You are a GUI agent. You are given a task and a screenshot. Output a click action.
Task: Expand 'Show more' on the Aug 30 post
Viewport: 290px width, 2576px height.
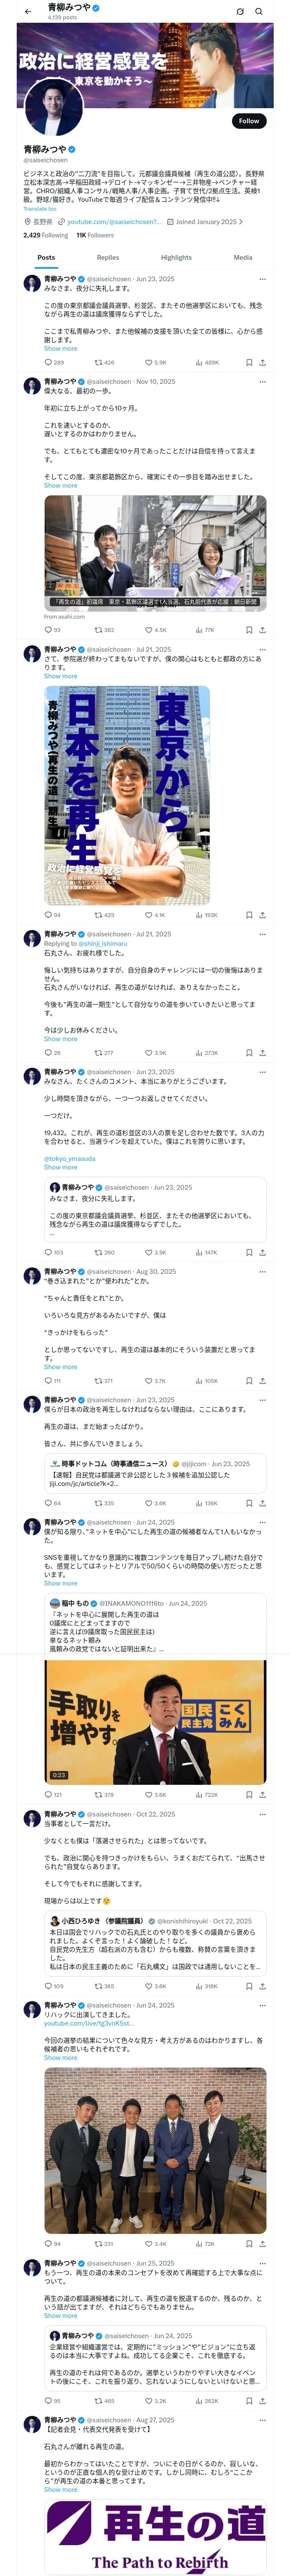[x=60, y=1367]
